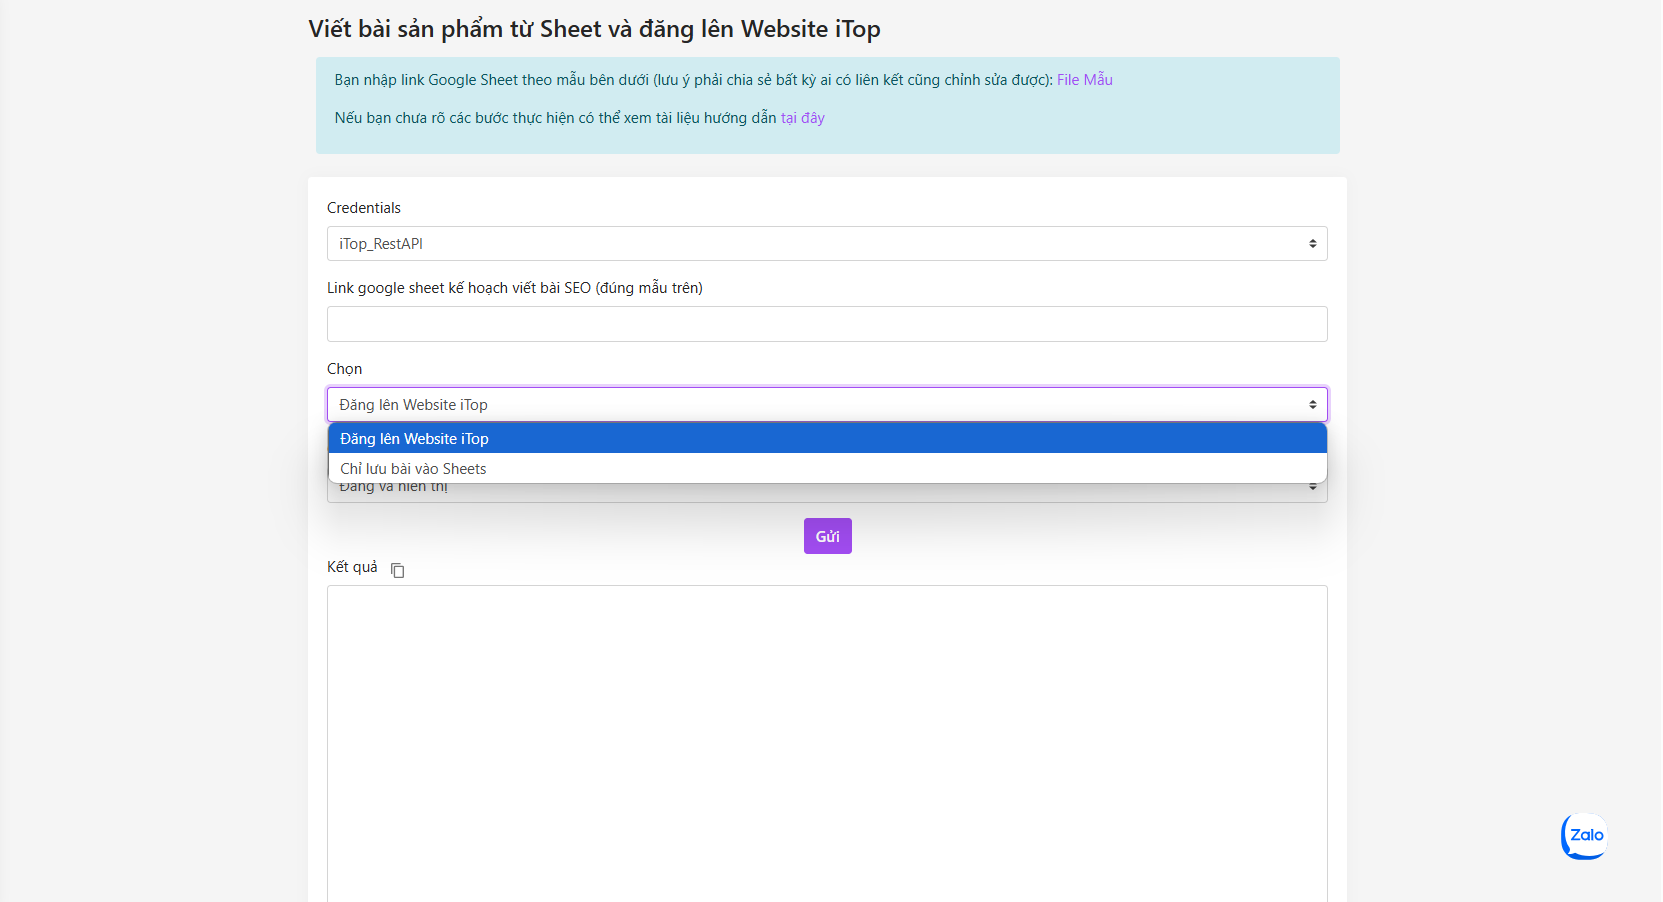Open the Zalo chat widget
Screen dimensions: 1663x902
coord(1585,836)
